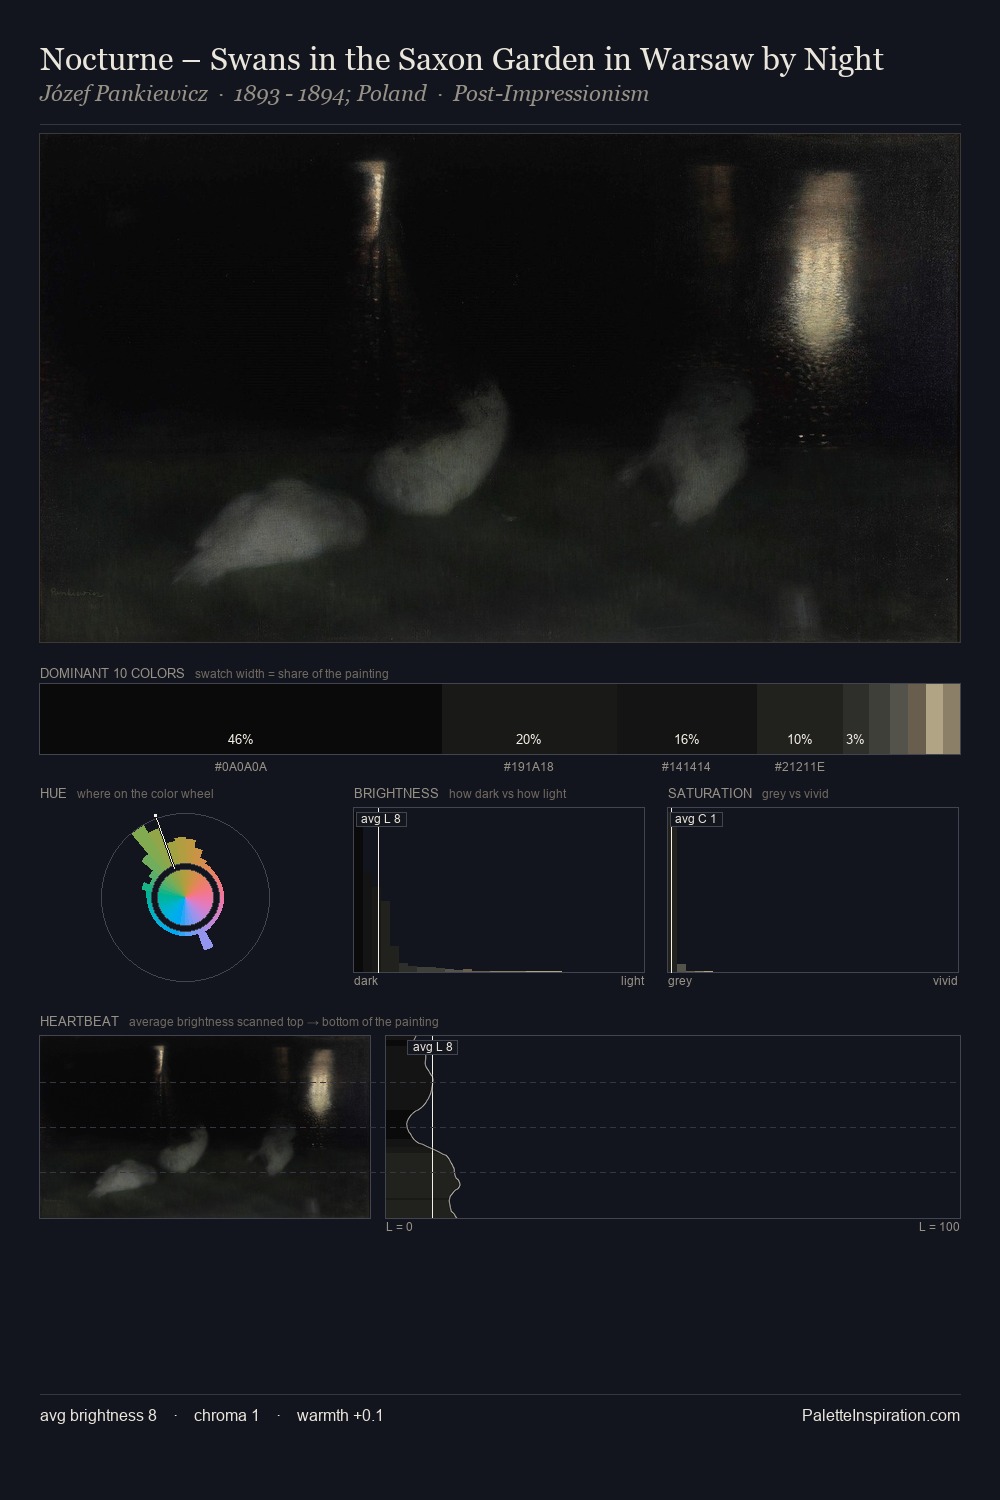Screen dimensions: 1000x1500
Task: Click the 'grey' axis label
Action: [680, 981]
